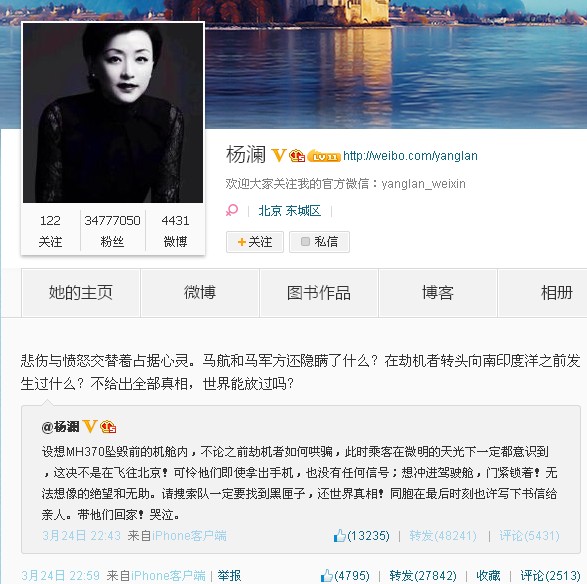Image resolution: width=587 pixels, height=584 pixels.
Task: Open the LV11 level badge
Action: click(324, 155)
